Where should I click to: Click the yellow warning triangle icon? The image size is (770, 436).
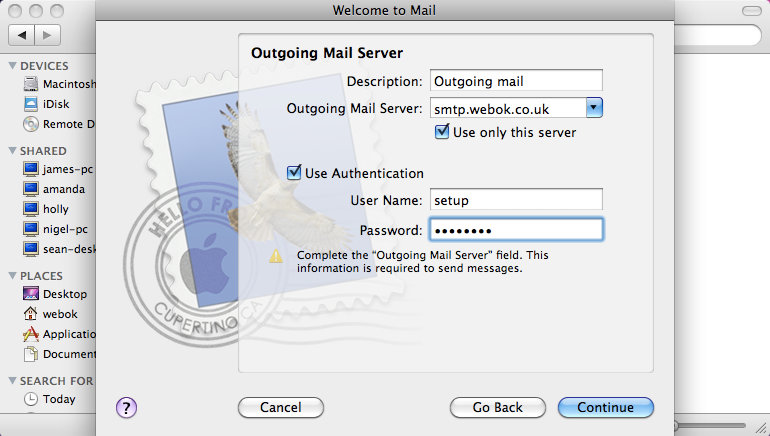point(276,256)
